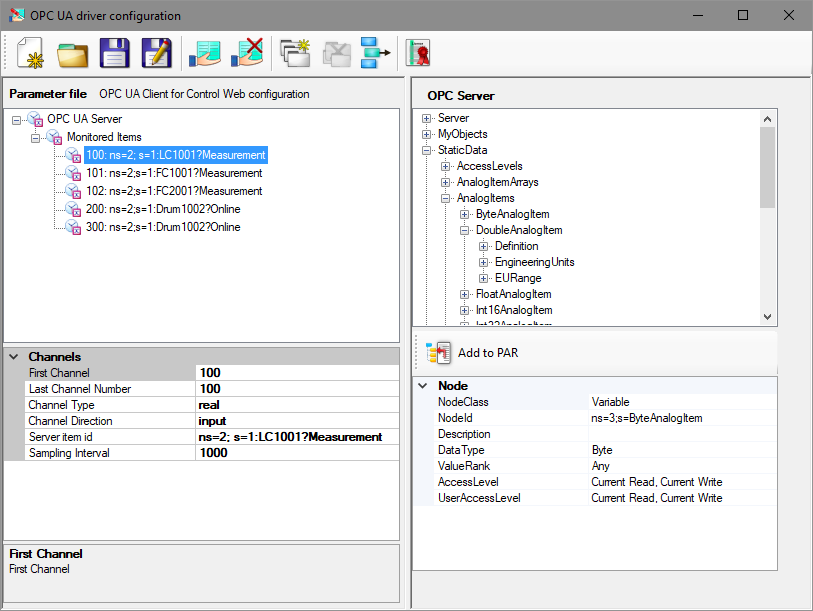Select item 300: ns=2;s=1:Drum1002?Online
The image size is (813, 611).
click(x=163, y=227)
